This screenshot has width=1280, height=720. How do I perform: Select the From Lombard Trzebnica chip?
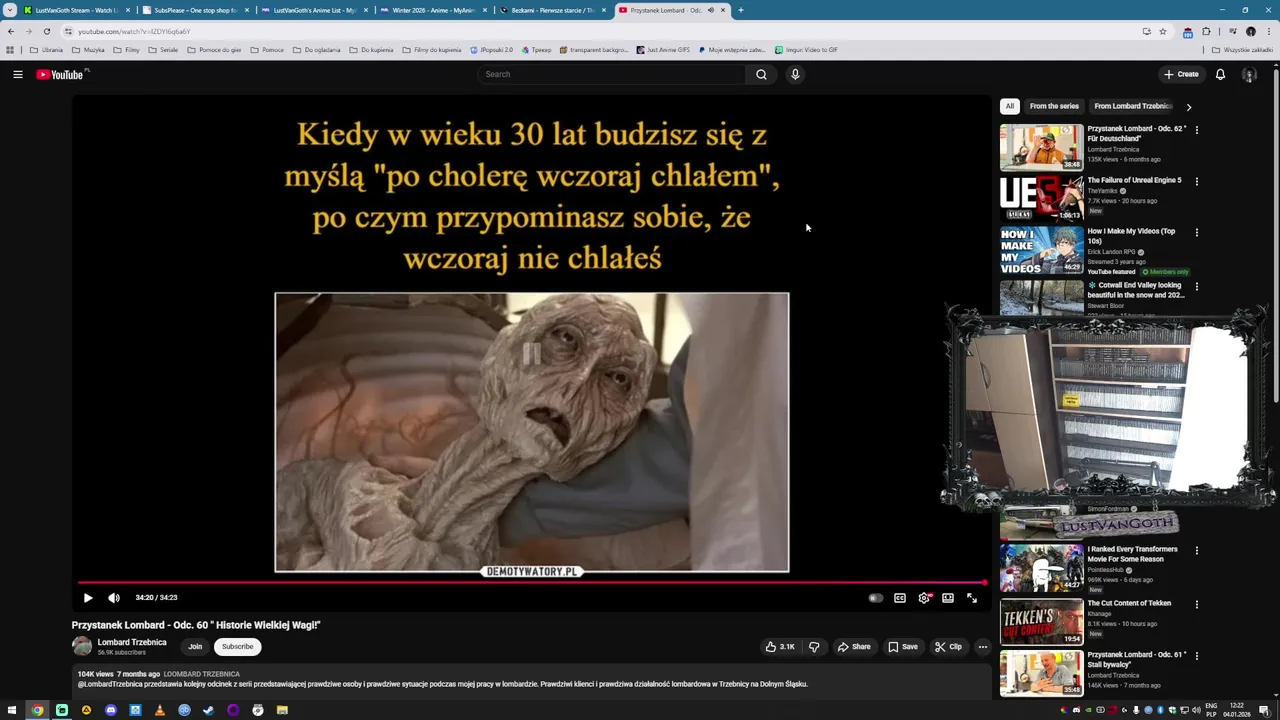(x=1133, y=106)
